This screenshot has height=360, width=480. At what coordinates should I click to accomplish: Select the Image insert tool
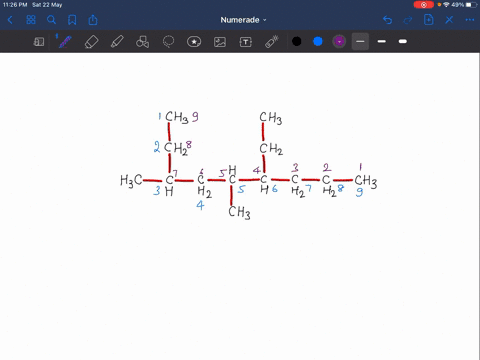click(x=220, y=42)
